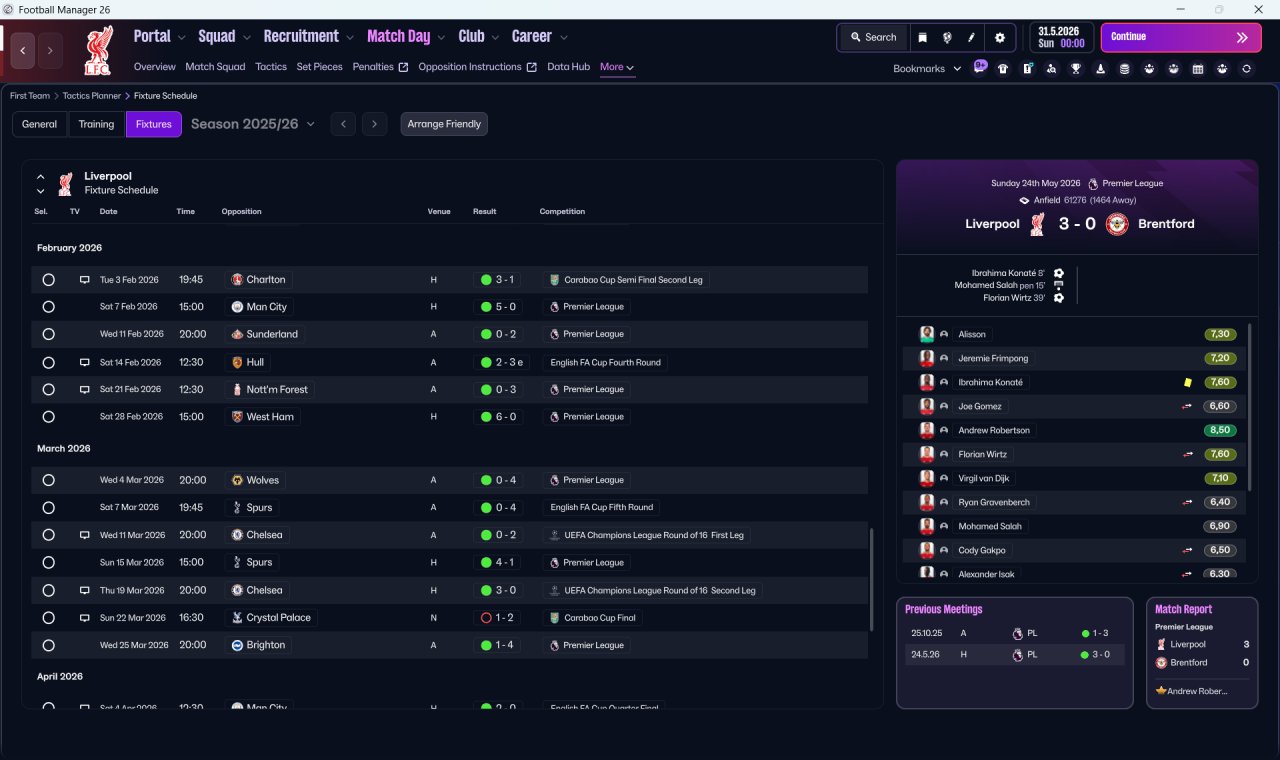Select the Charlton fixture radio button
The image size is (1280, 760).
pos(48,280)
